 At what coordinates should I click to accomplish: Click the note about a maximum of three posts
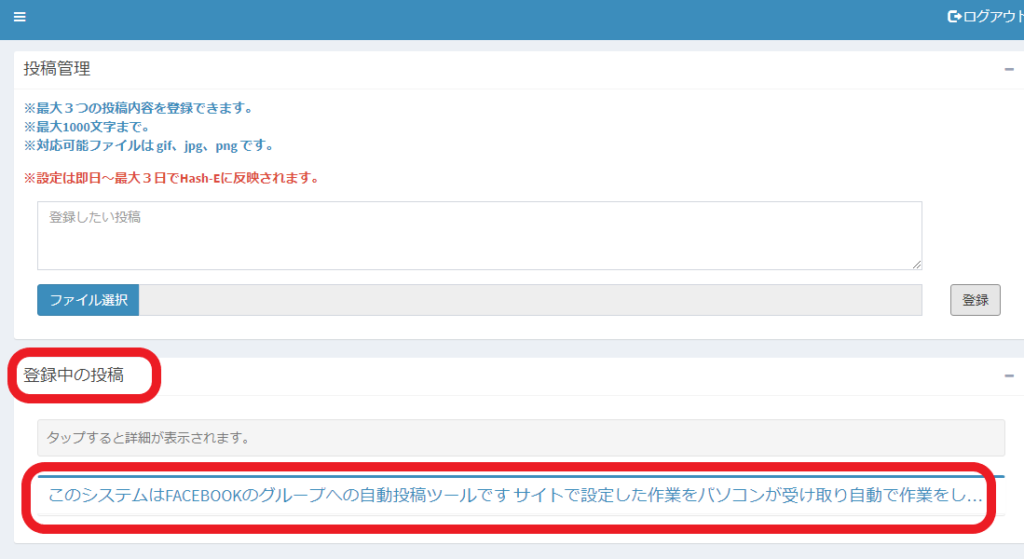click(x=139, y=108)
